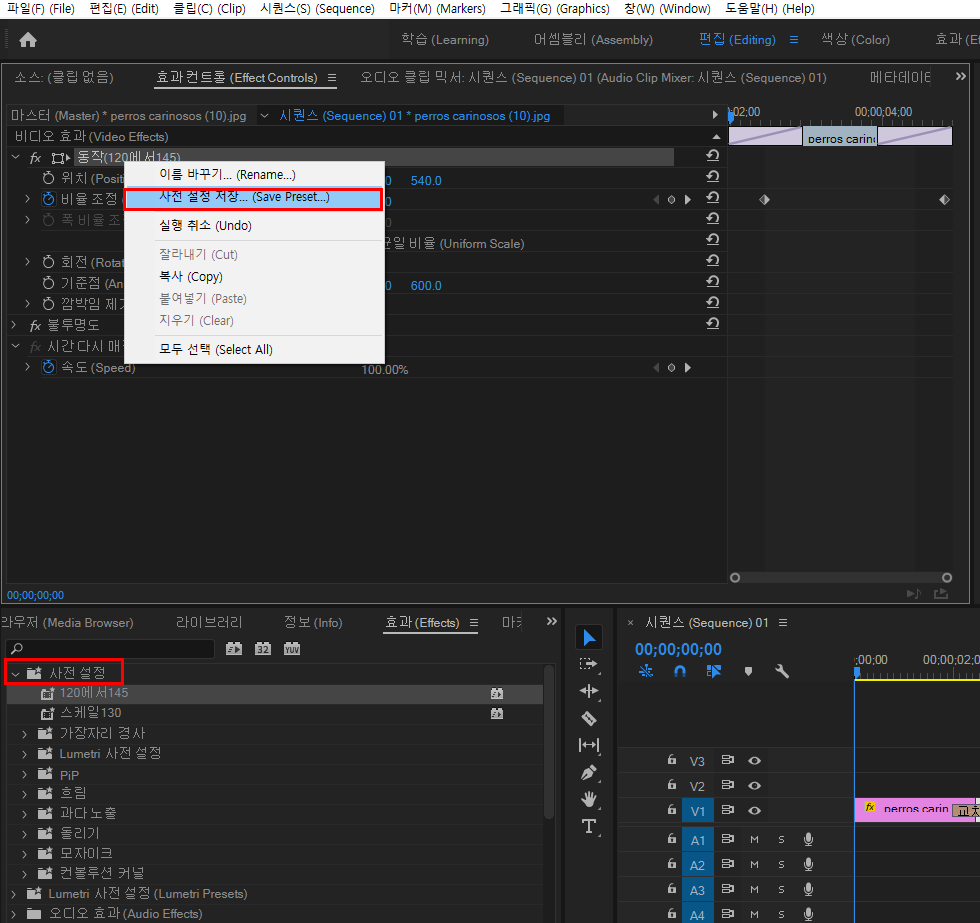The width and height of the screenshot is (980, 923).
Task: Expand the 모자이크 presets folder
Action: pos(24,853)
